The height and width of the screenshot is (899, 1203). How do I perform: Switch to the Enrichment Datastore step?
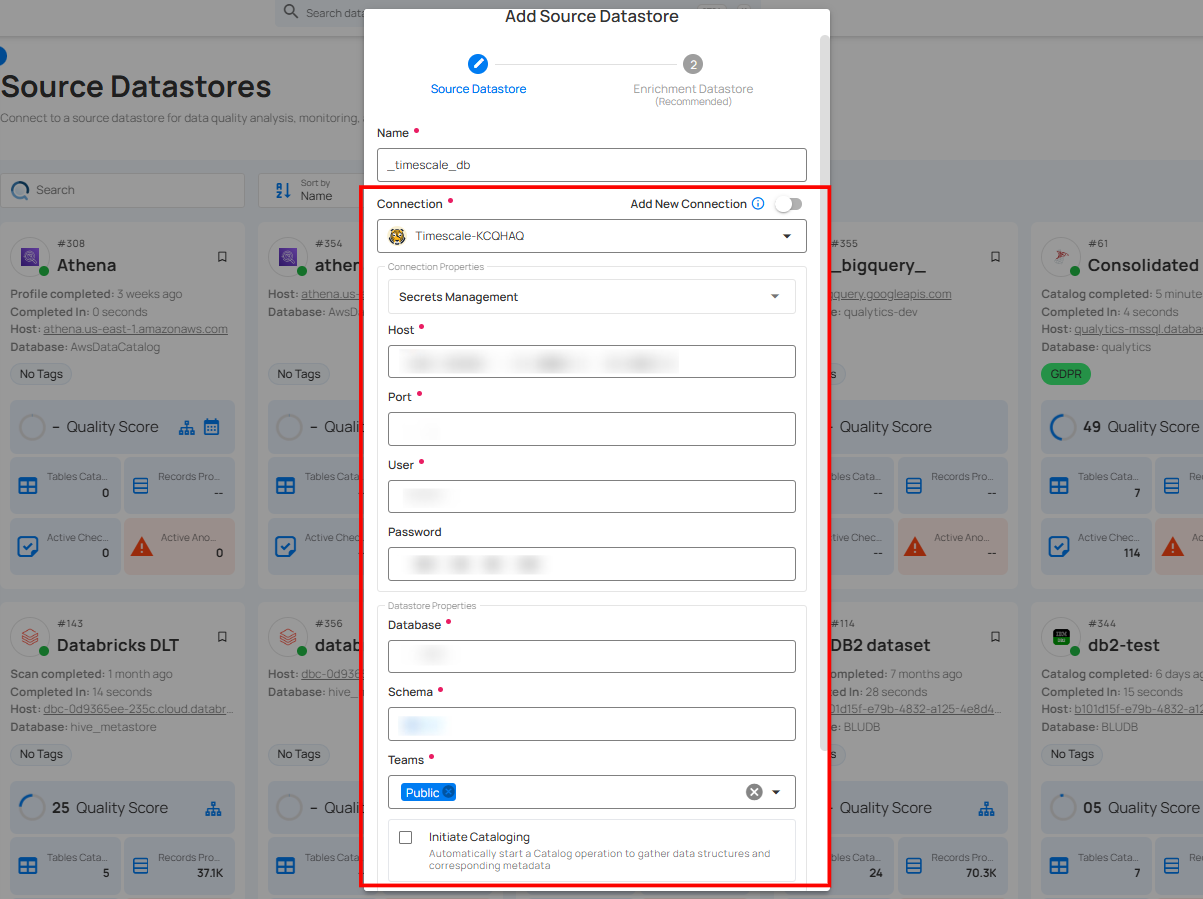[692, 64]
